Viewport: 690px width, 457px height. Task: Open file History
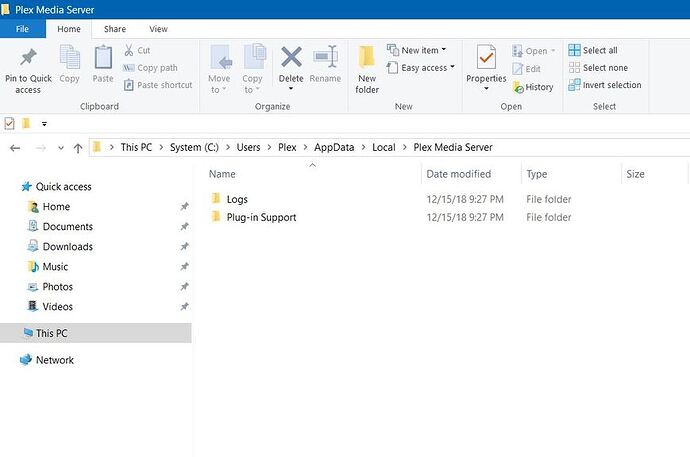pos(533,87)
